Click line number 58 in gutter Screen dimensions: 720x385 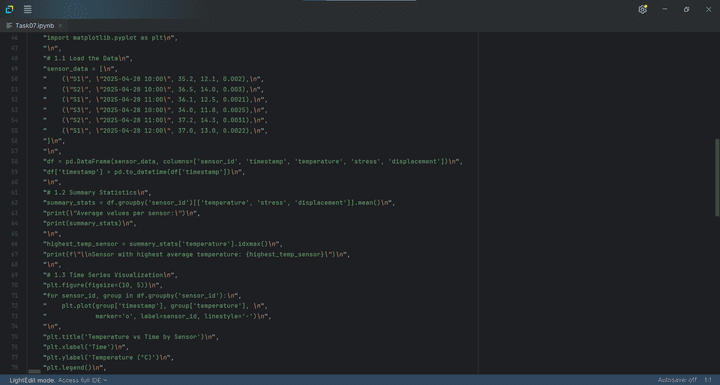[14, 162]
